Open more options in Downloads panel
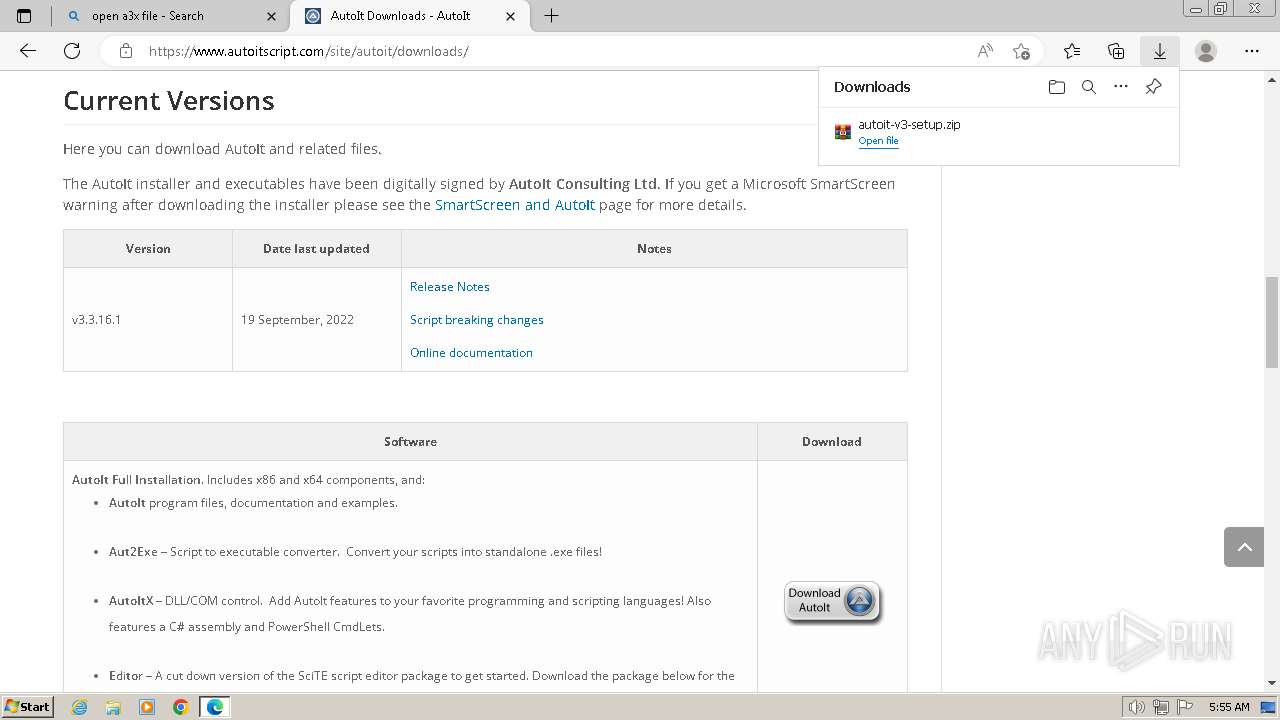Screen dimensions: 1280x720 click(1121, 87)
